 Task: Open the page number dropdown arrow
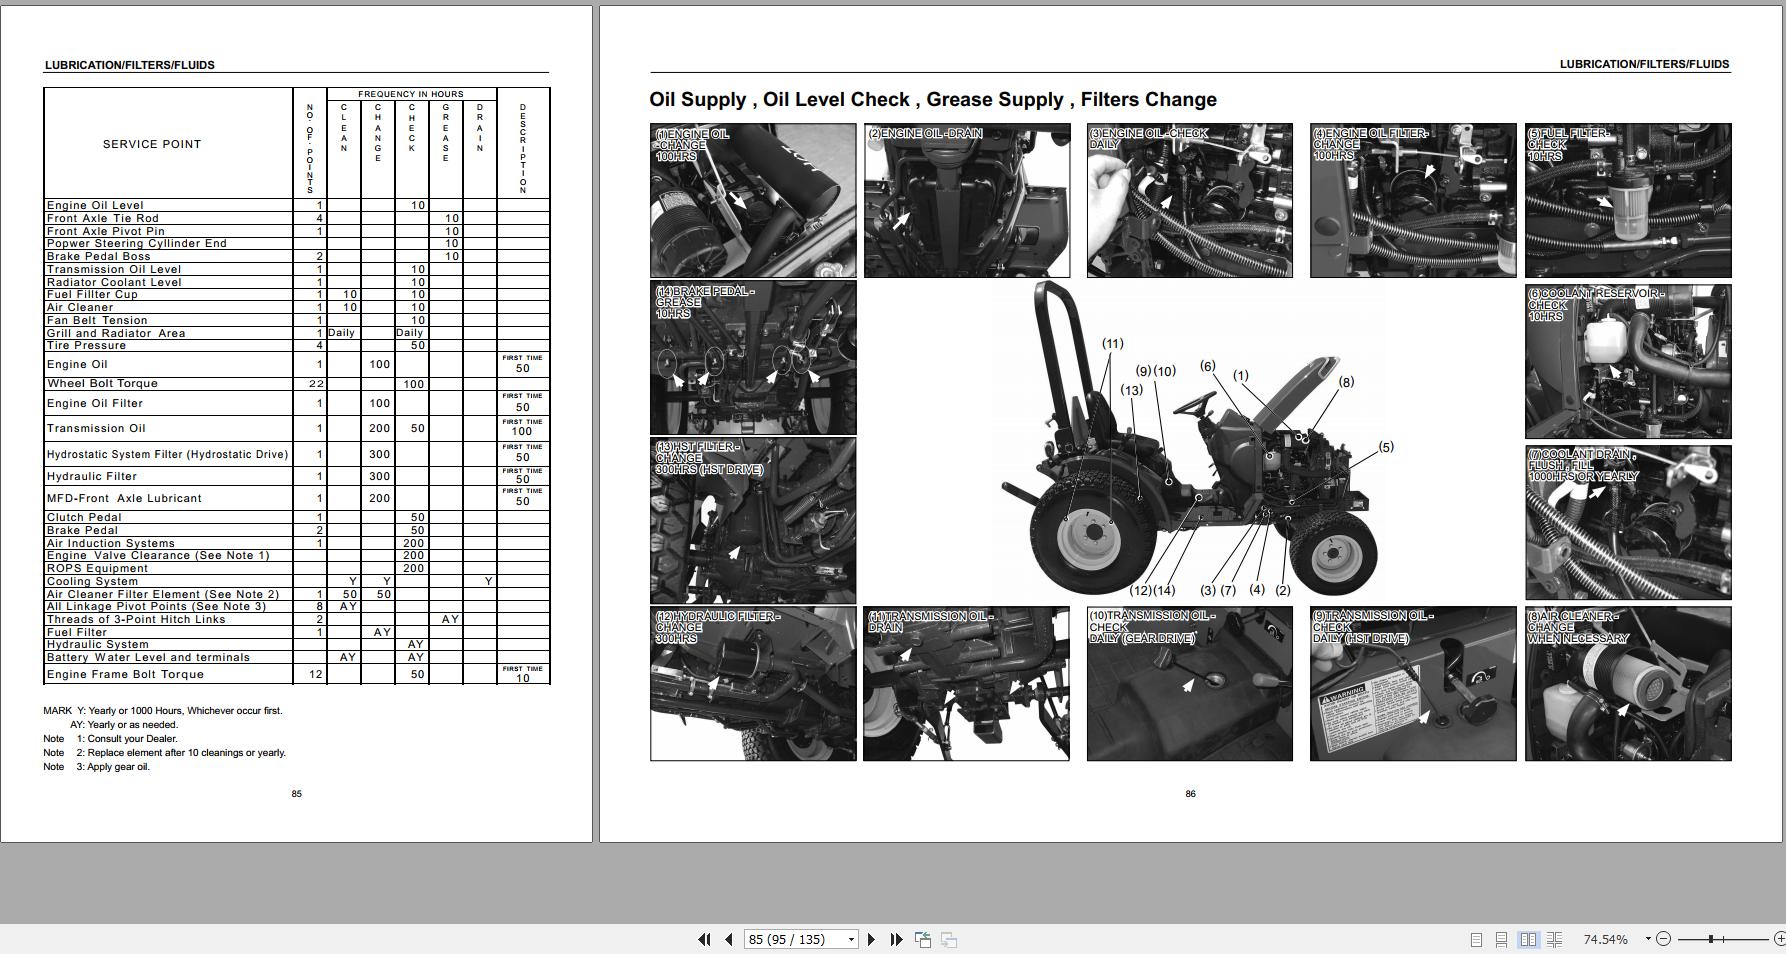point(850,939)
